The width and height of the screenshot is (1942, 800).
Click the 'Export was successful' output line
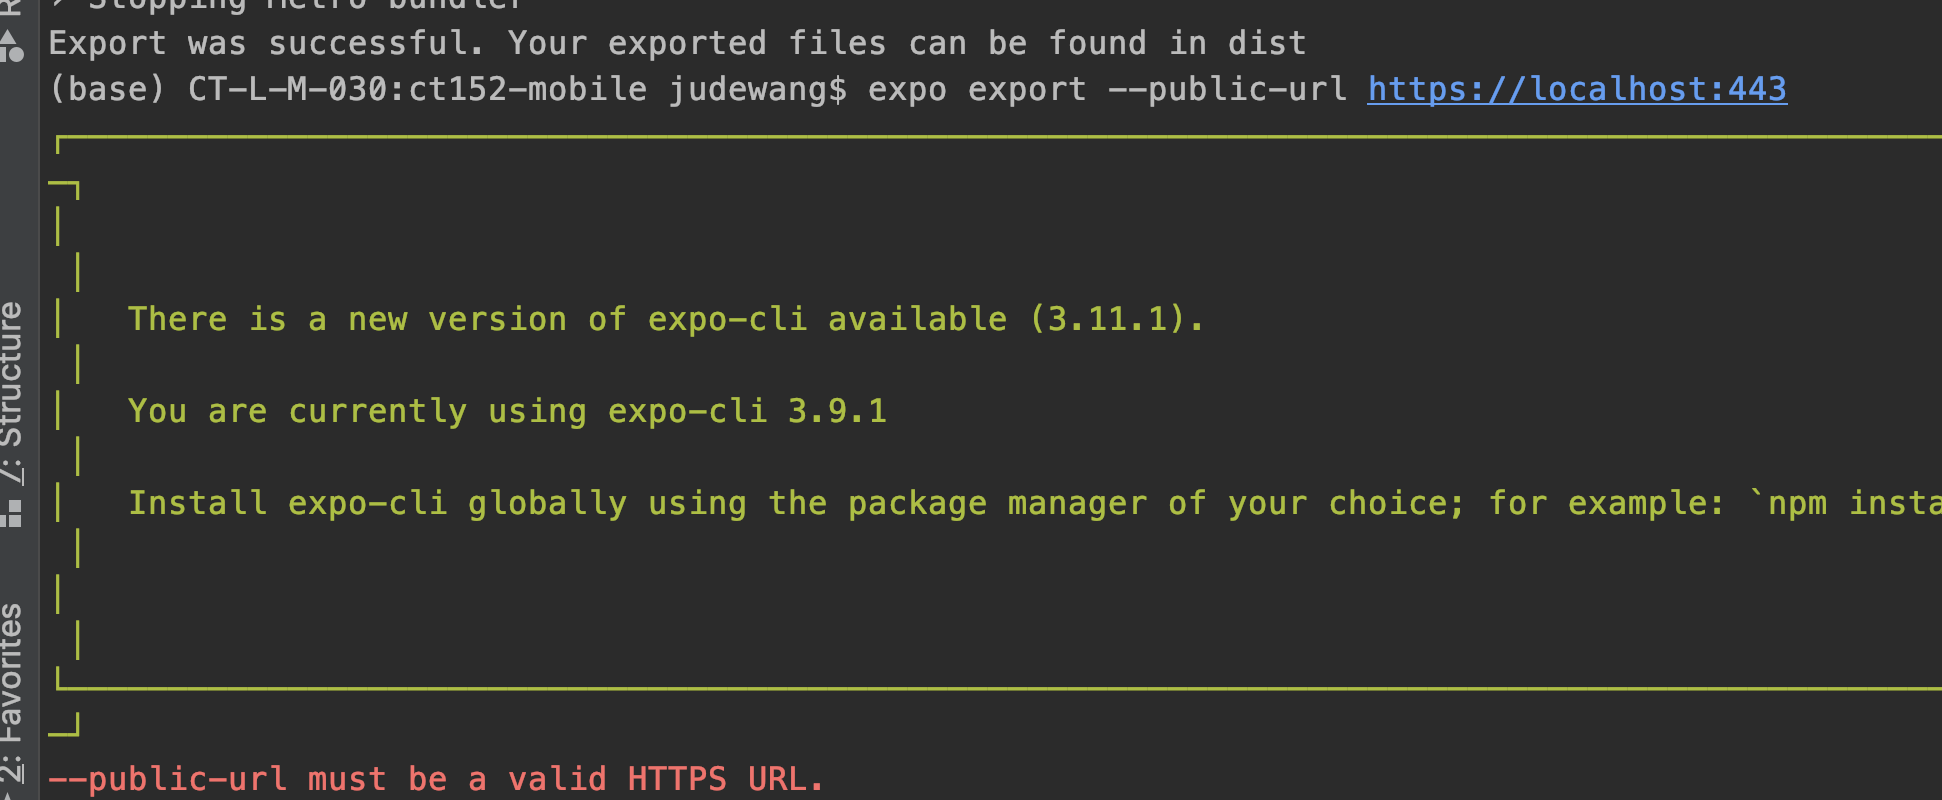point(676,42)
